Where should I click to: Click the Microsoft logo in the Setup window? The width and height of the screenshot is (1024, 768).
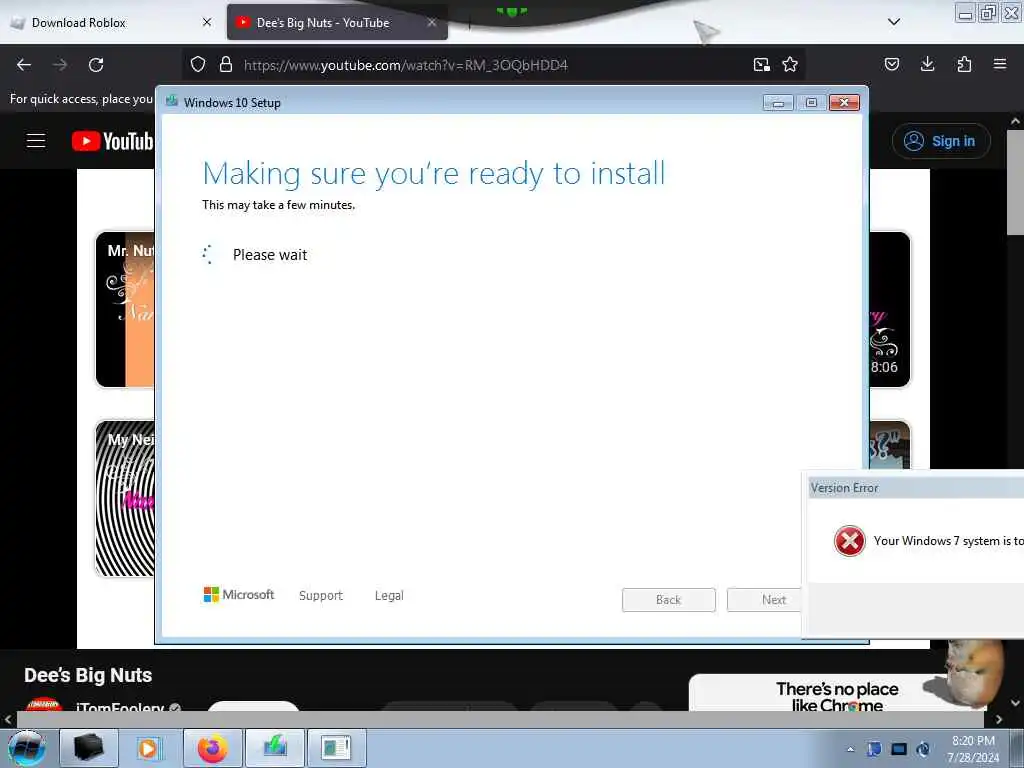point(239,594)
